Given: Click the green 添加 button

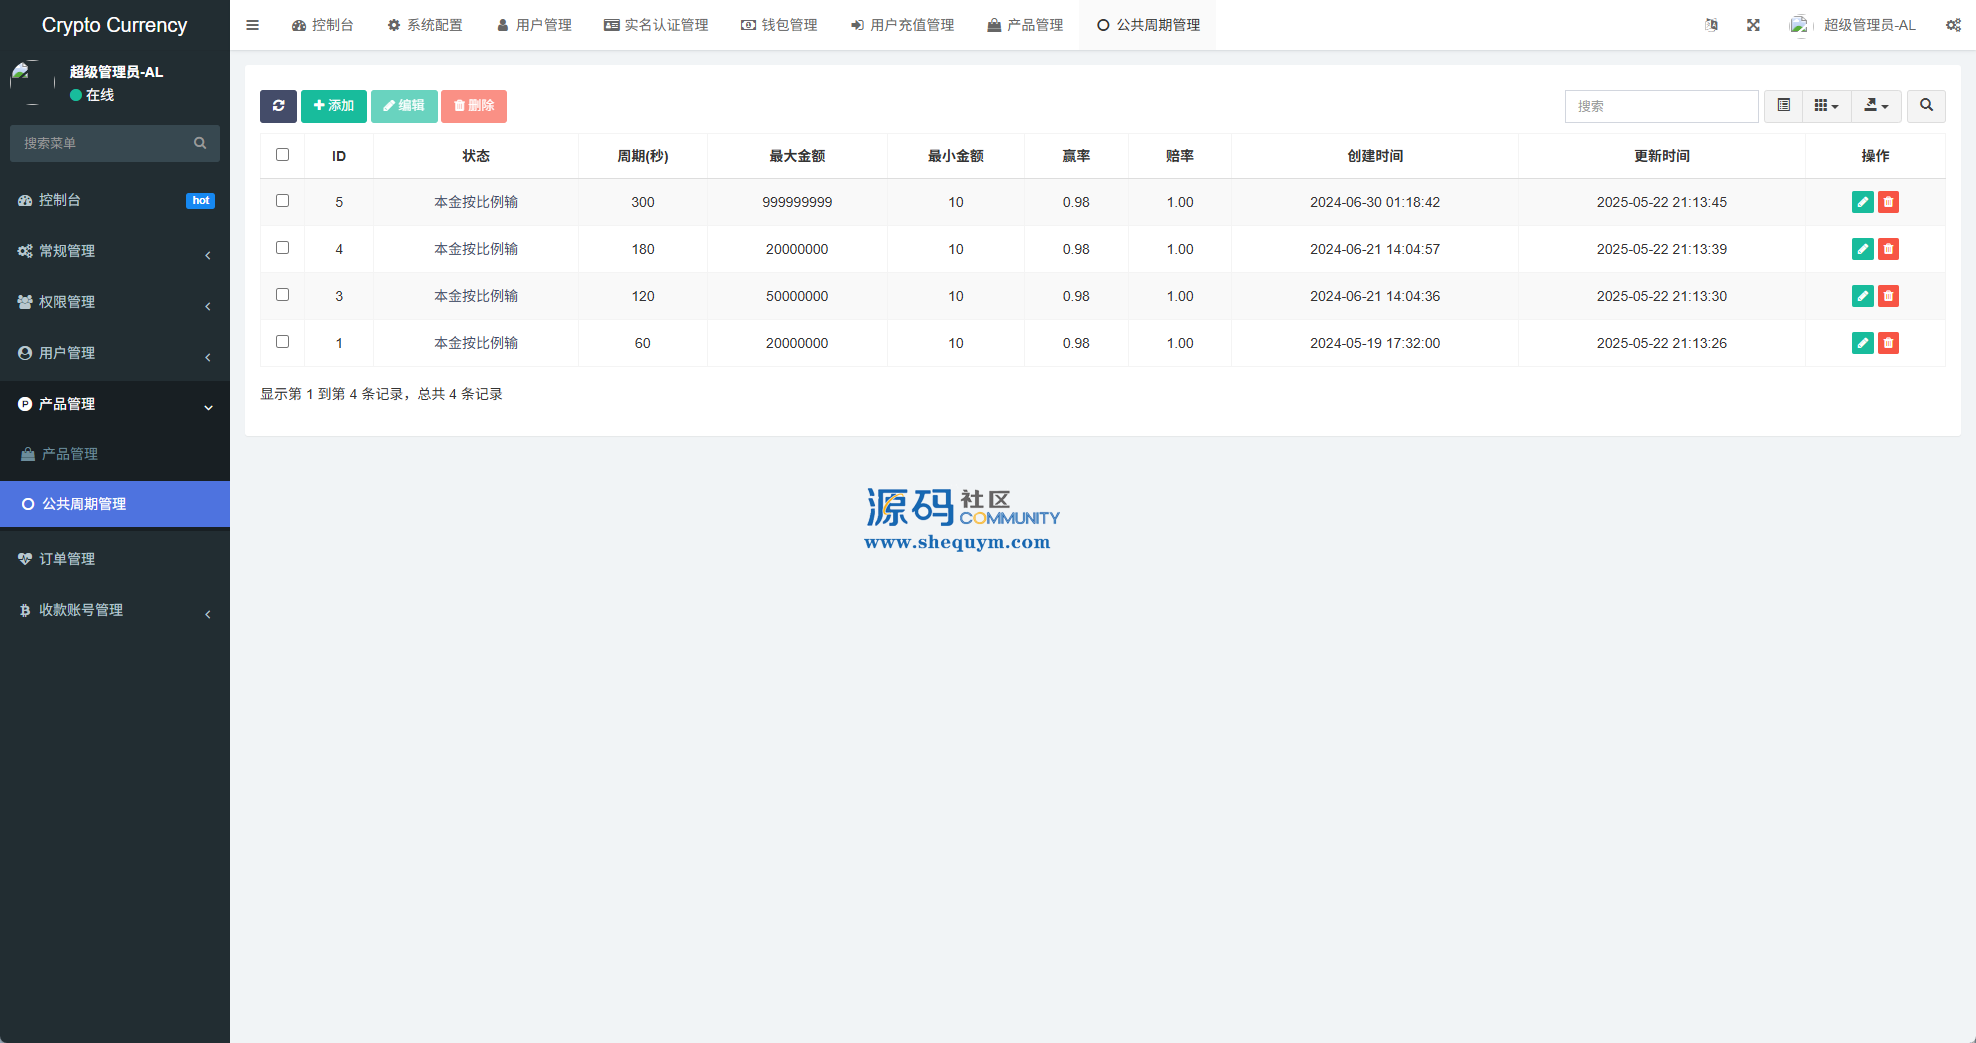Looking at the screenshot, I should point(334,106).
